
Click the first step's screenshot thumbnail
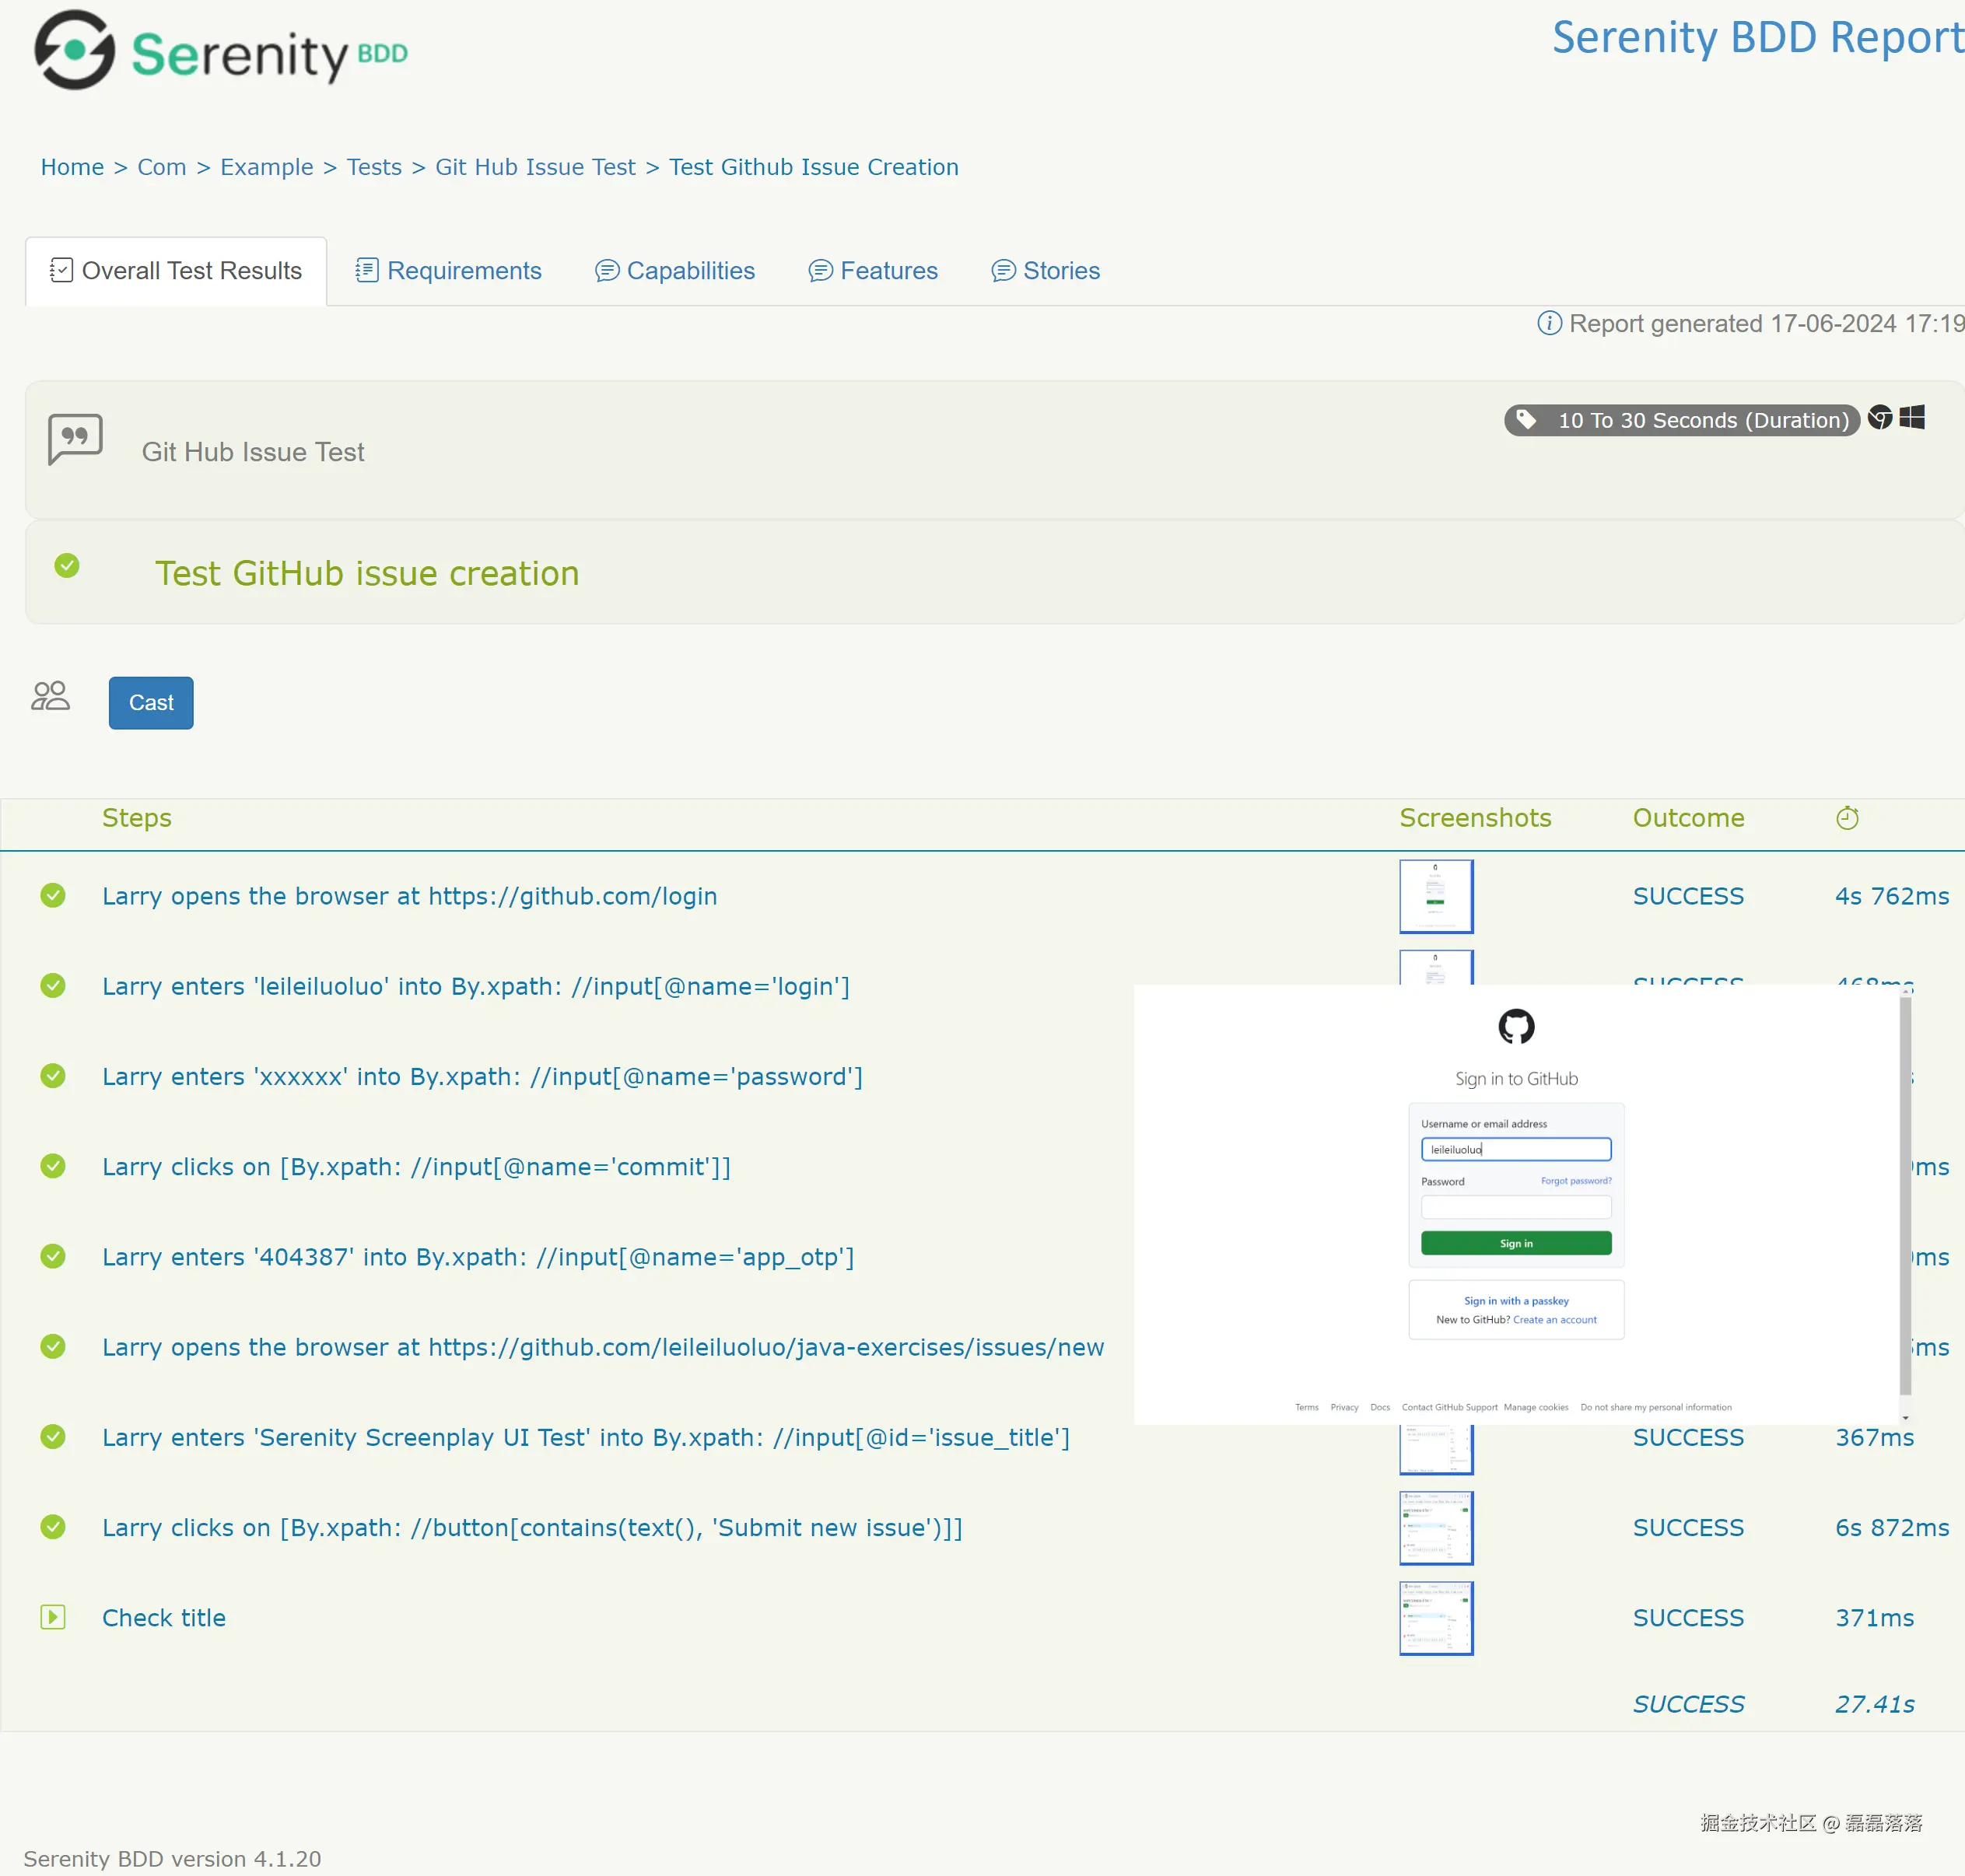pos(1435,895)
